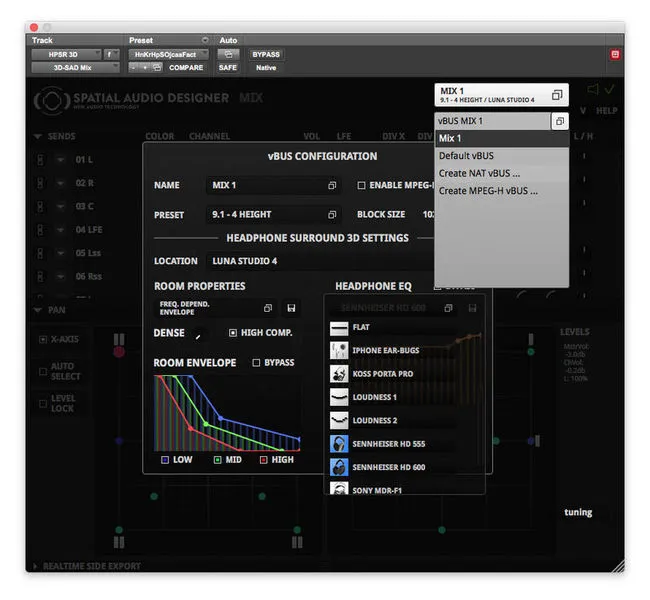Click the headphone EQ save disk icon
The width and height of the screenshot is (650, 600).
472,308
